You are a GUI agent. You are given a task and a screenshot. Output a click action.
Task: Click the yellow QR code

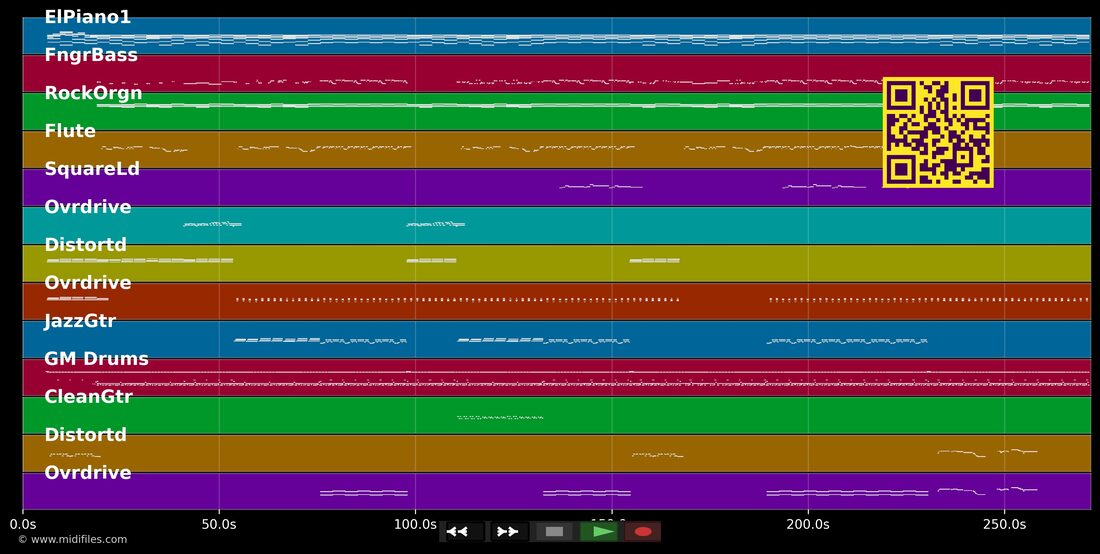click(938, 133)
